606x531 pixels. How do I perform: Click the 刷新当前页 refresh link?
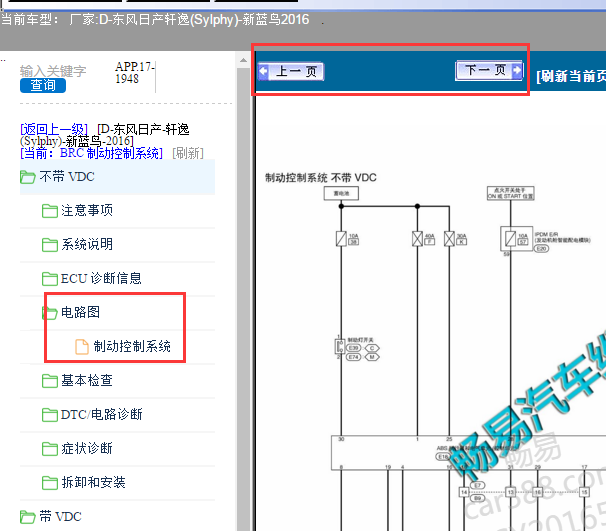(x=571, y=76)
